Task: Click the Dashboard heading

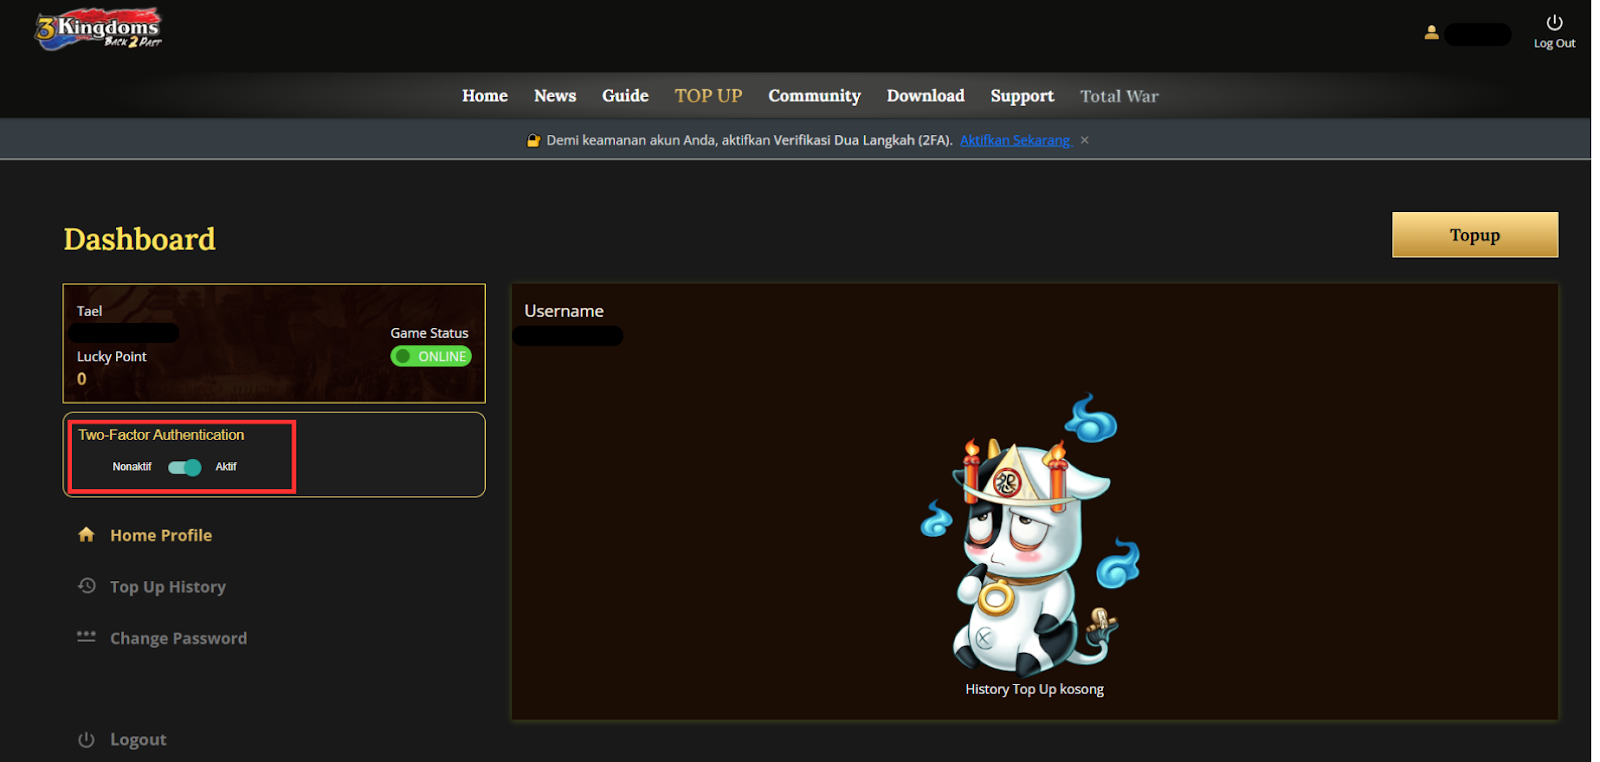Action: (139, 239)
